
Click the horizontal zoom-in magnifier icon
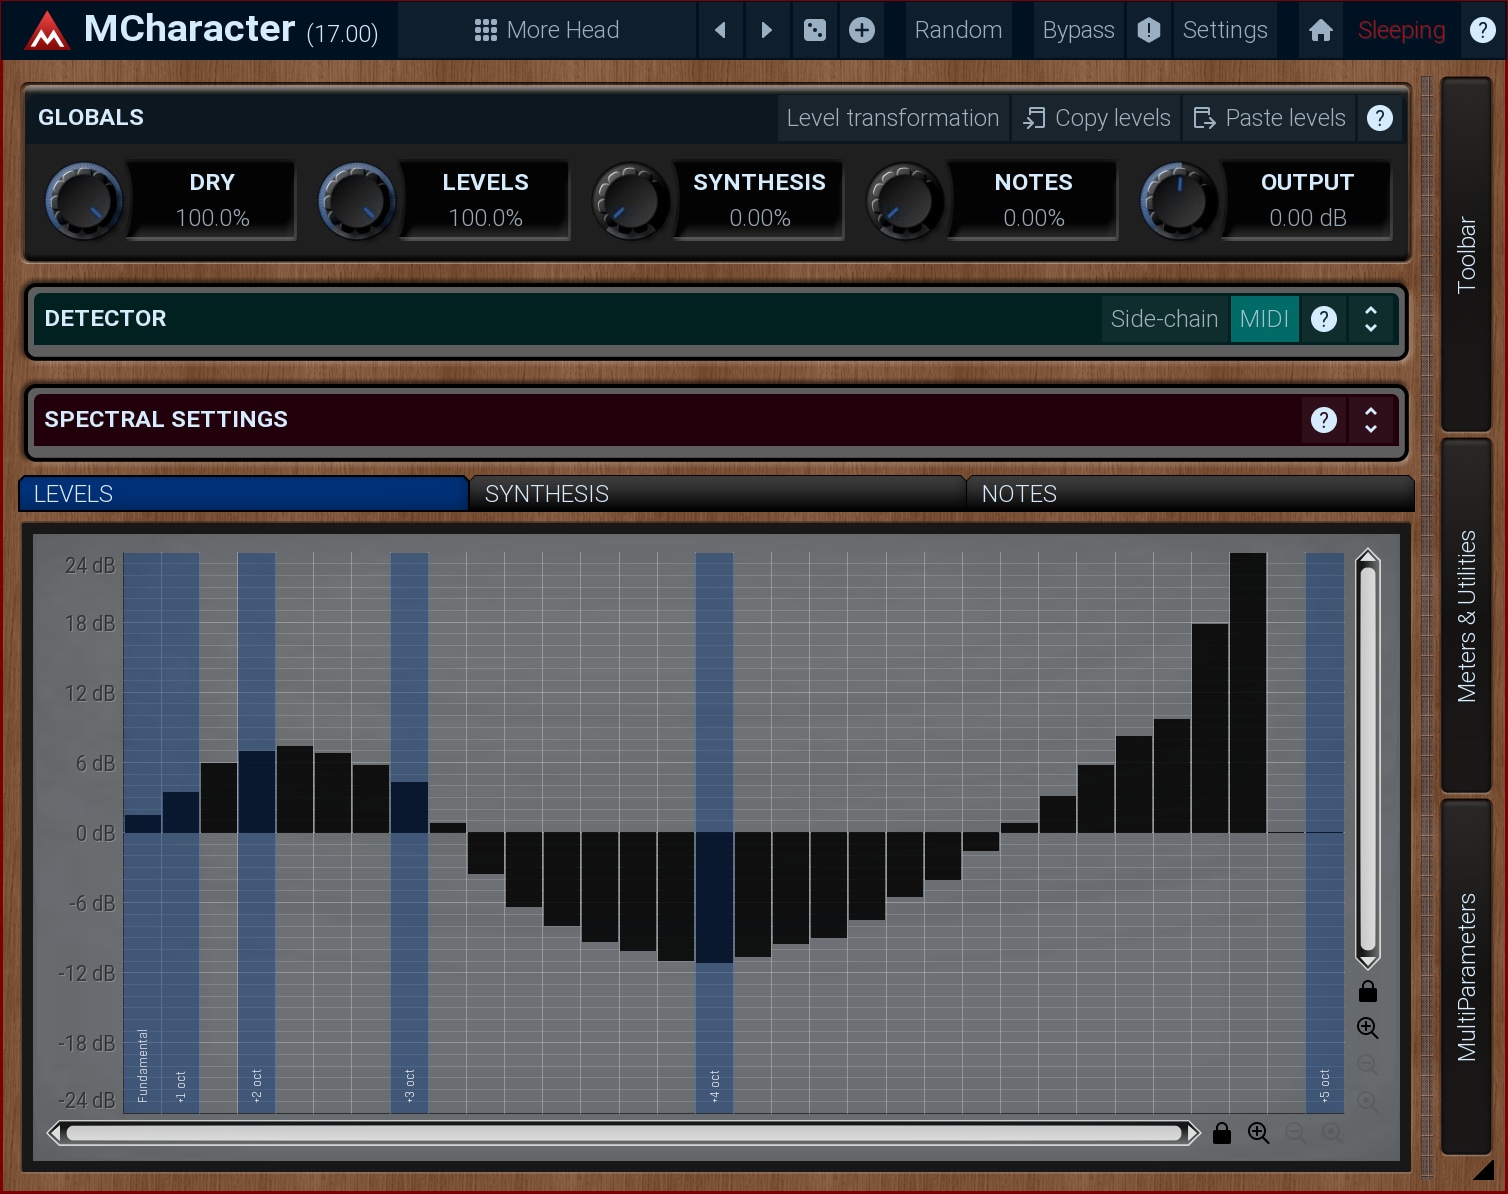(1258, 1133)
